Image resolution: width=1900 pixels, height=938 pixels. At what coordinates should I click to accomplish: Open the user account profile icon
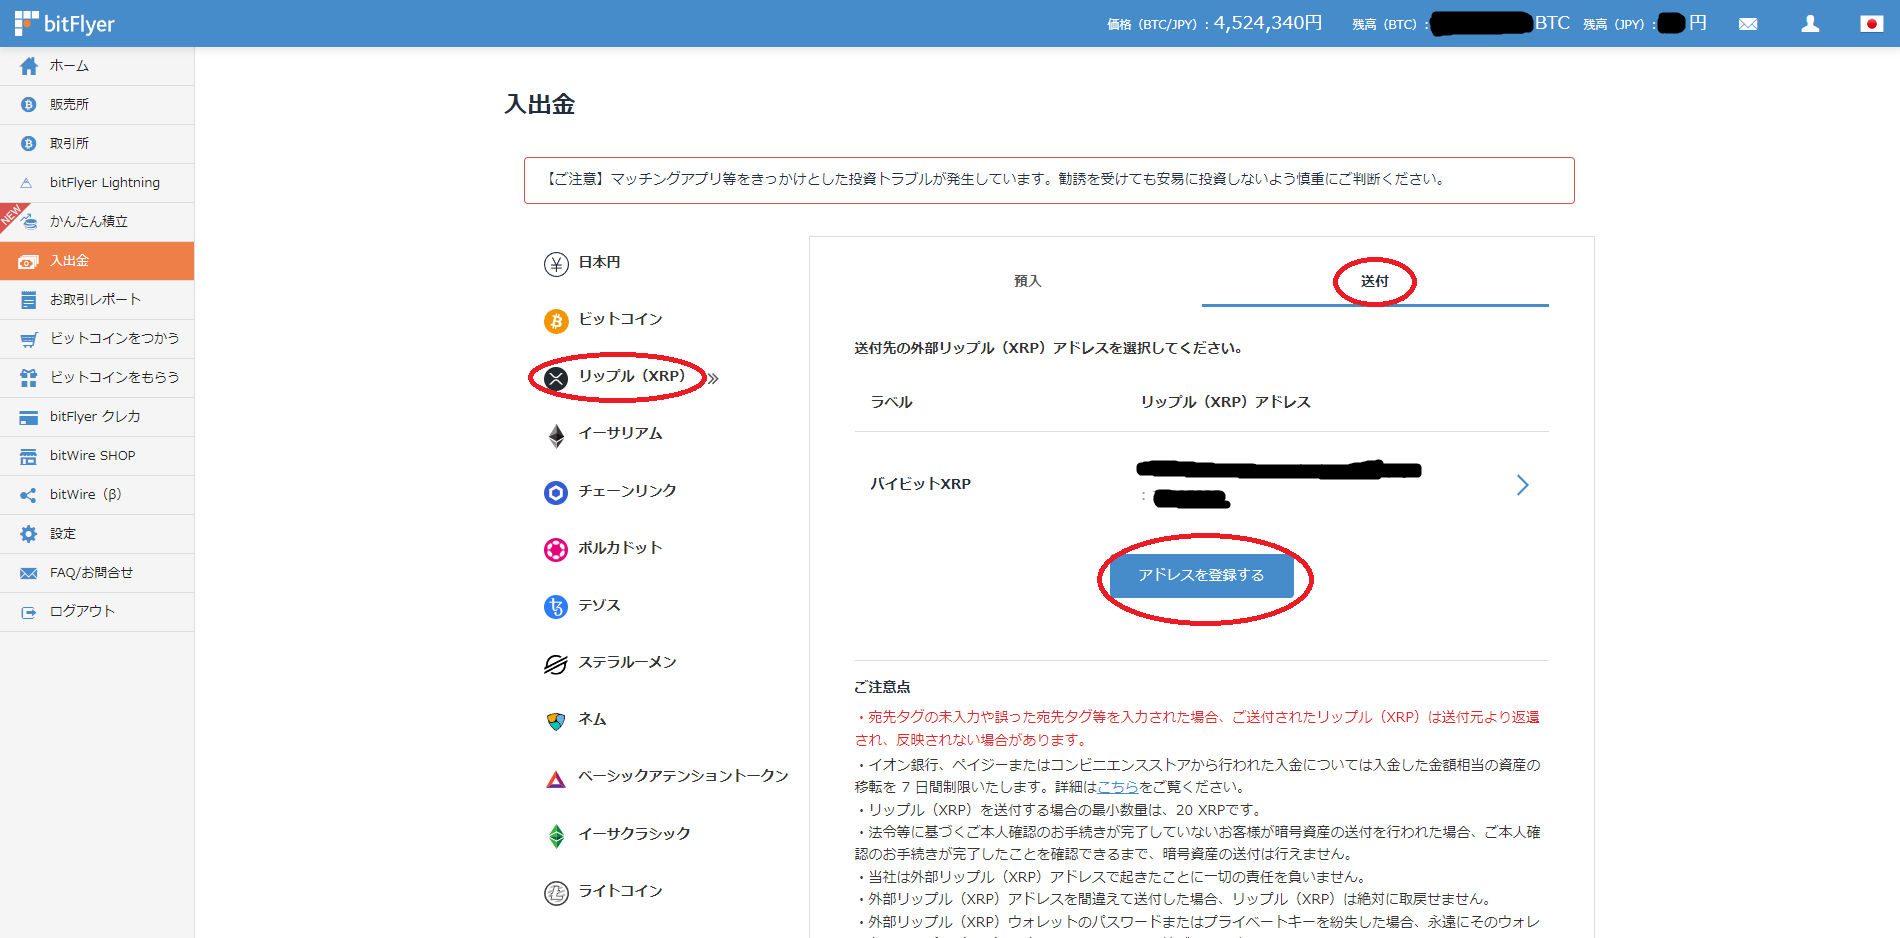tap(1810, 24)
